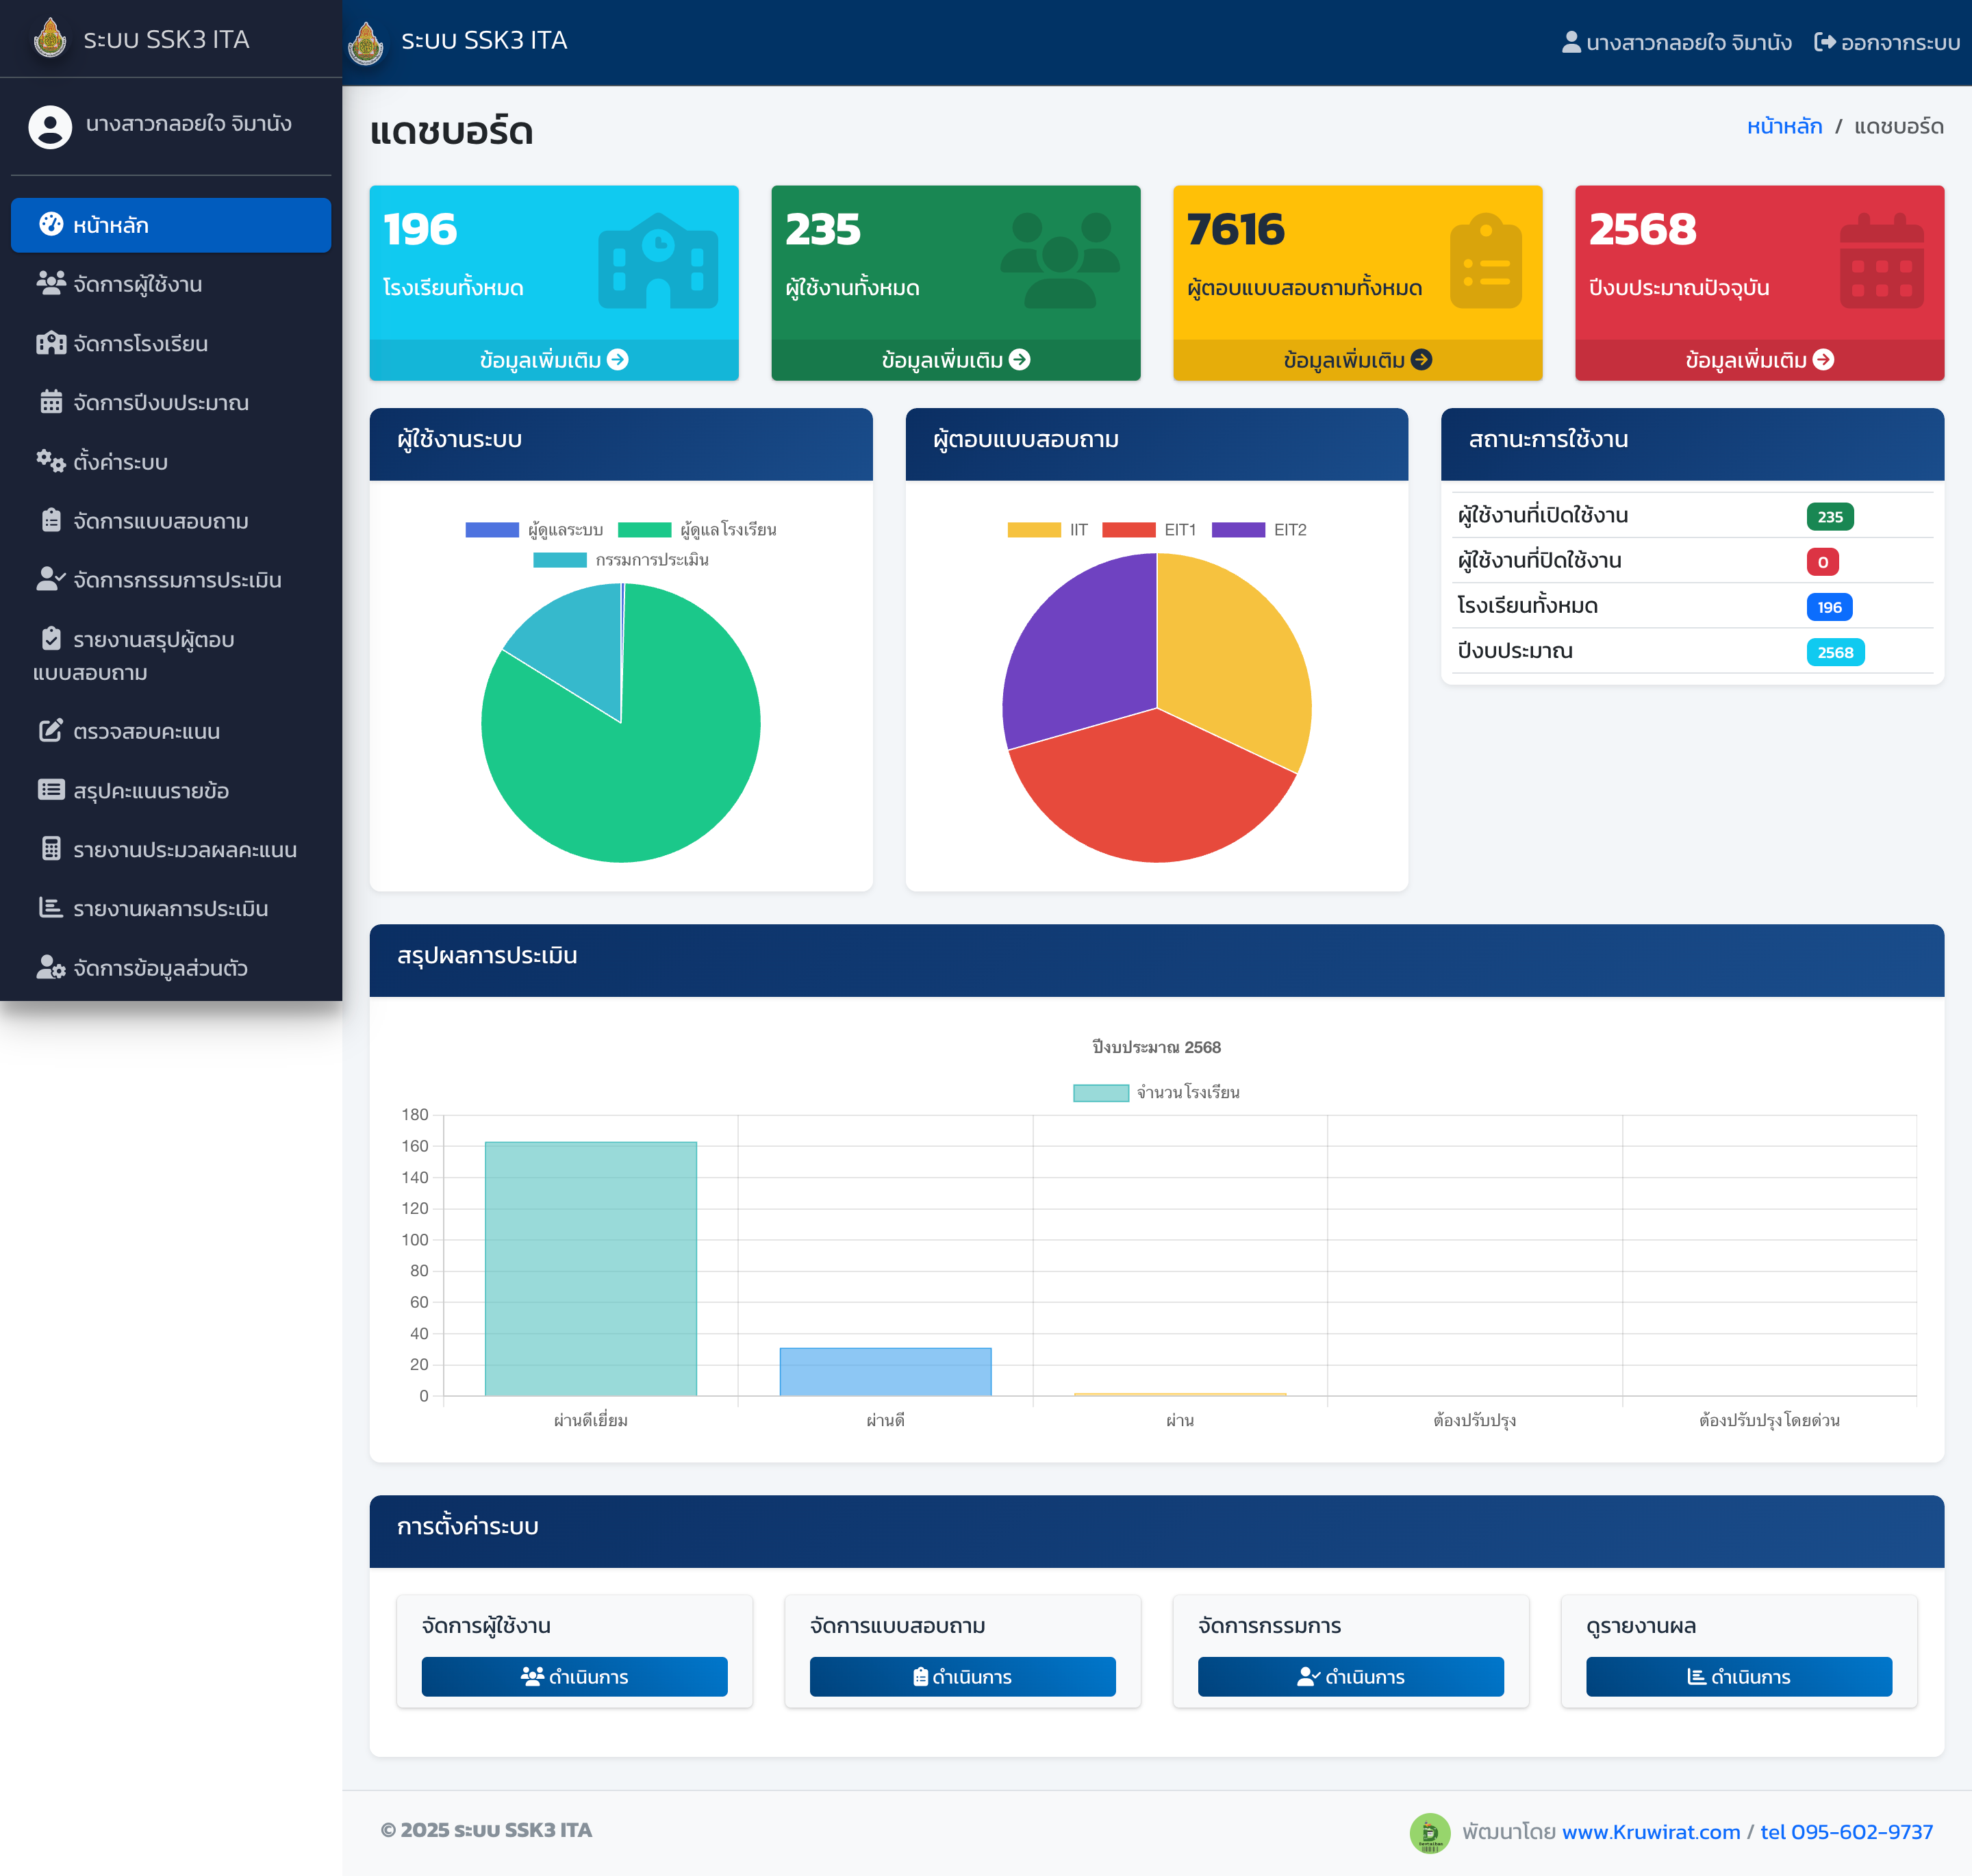
Task: Click the clipboard icon for จัดการแบบสอบถาม
Action: point(51,520)
